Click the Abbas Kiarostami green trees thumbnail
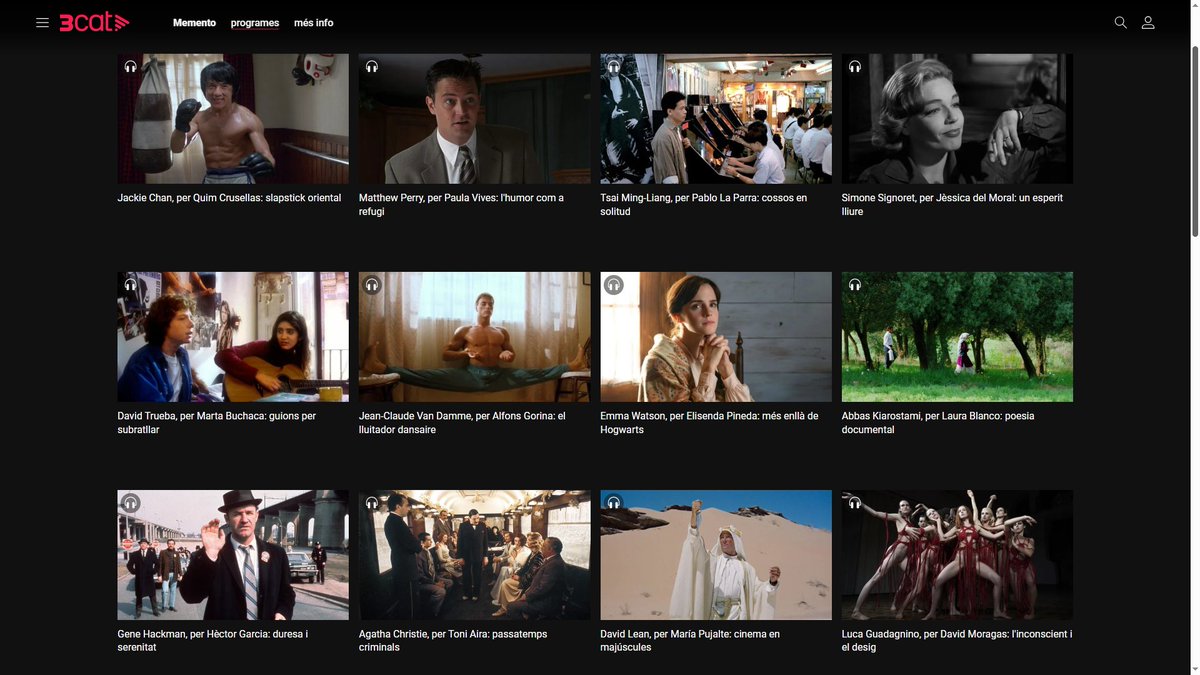The height and width of the screenshot is (675, 1200). coord(957,337)
